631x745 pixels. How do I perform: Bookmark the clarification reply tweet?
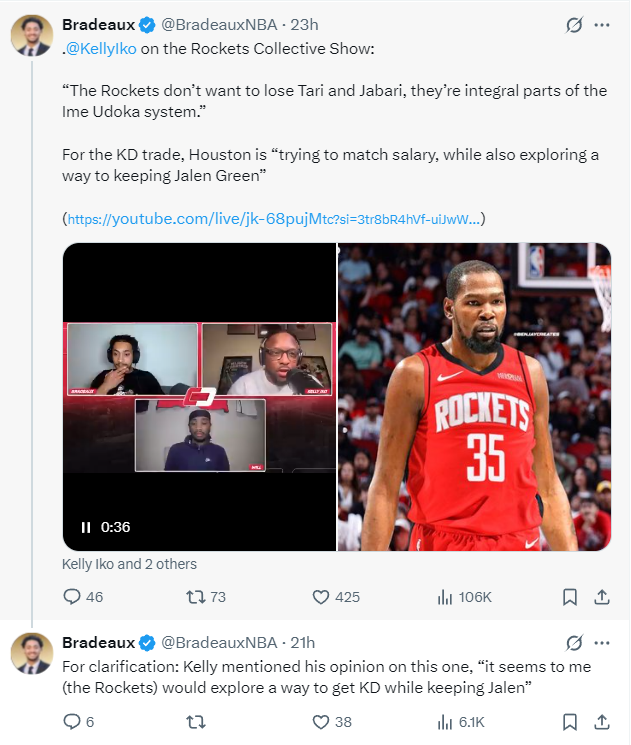[x=569, y=722]
